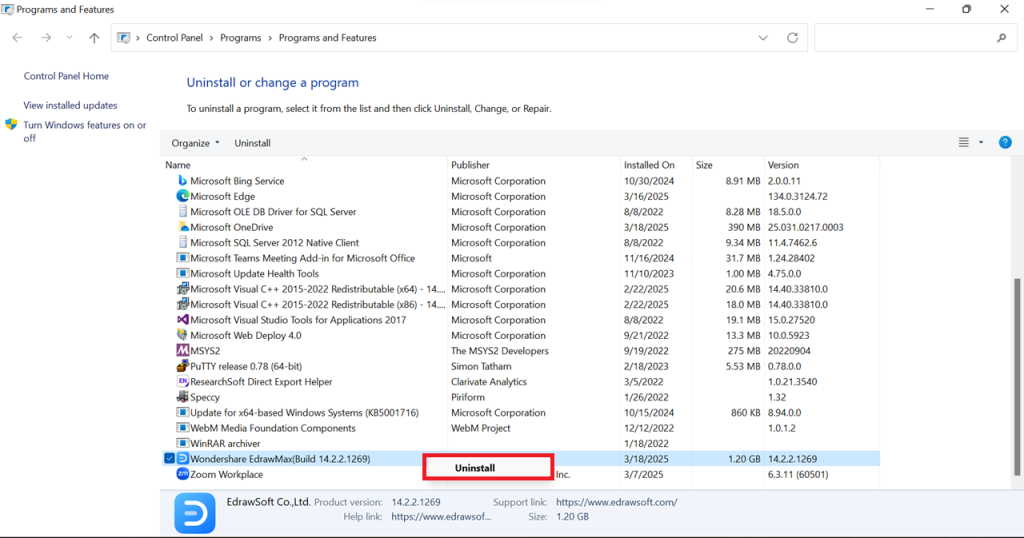Click Clarivate Analytics publisher cell

point(488,381)
